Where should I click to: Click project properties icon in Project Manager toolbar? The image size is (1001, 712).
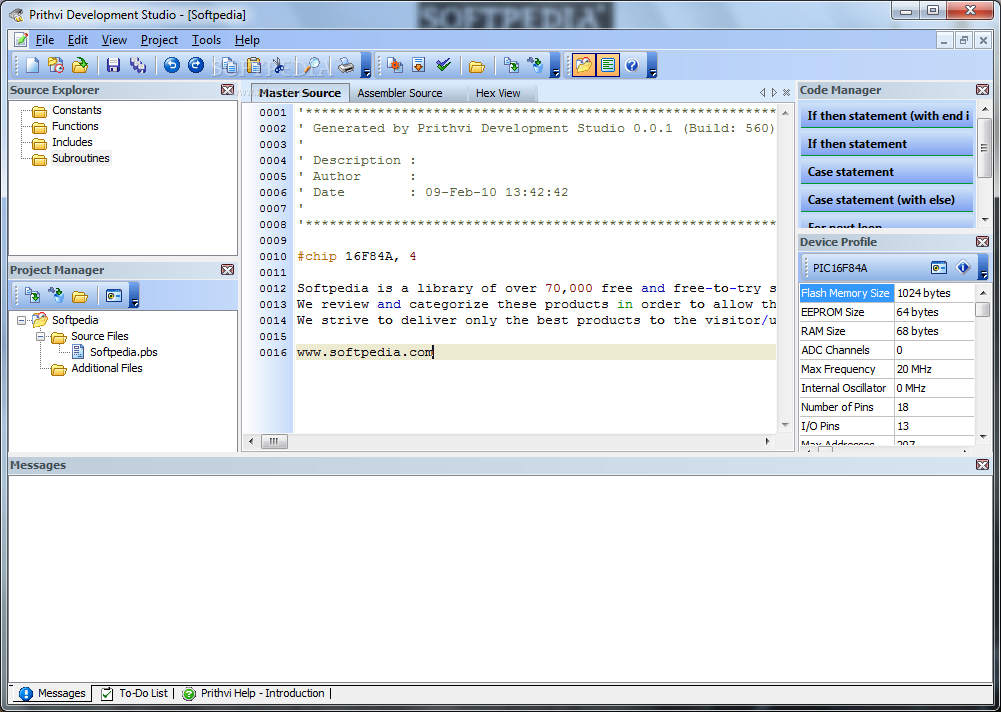pyautogui.click(x=114, y=296)
